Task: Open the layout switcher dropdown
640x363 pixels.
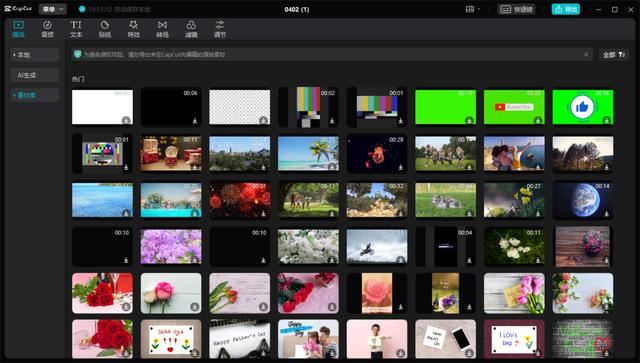Action: pos(473,9)
